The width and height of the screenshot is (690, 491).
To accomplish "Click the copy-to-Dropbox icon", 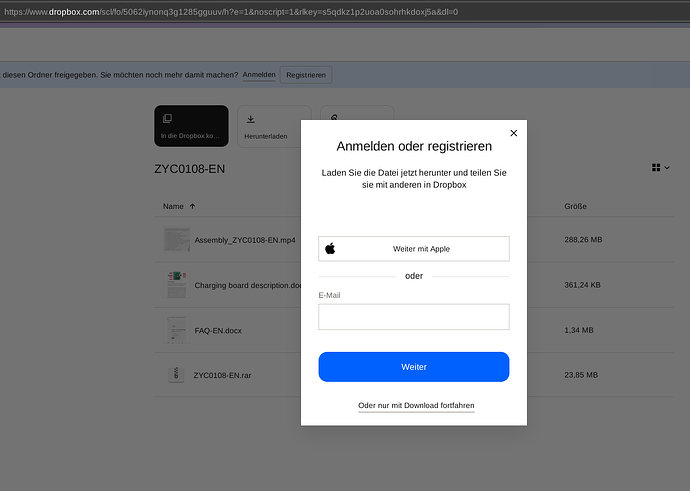I will click(x=167, y=118).
